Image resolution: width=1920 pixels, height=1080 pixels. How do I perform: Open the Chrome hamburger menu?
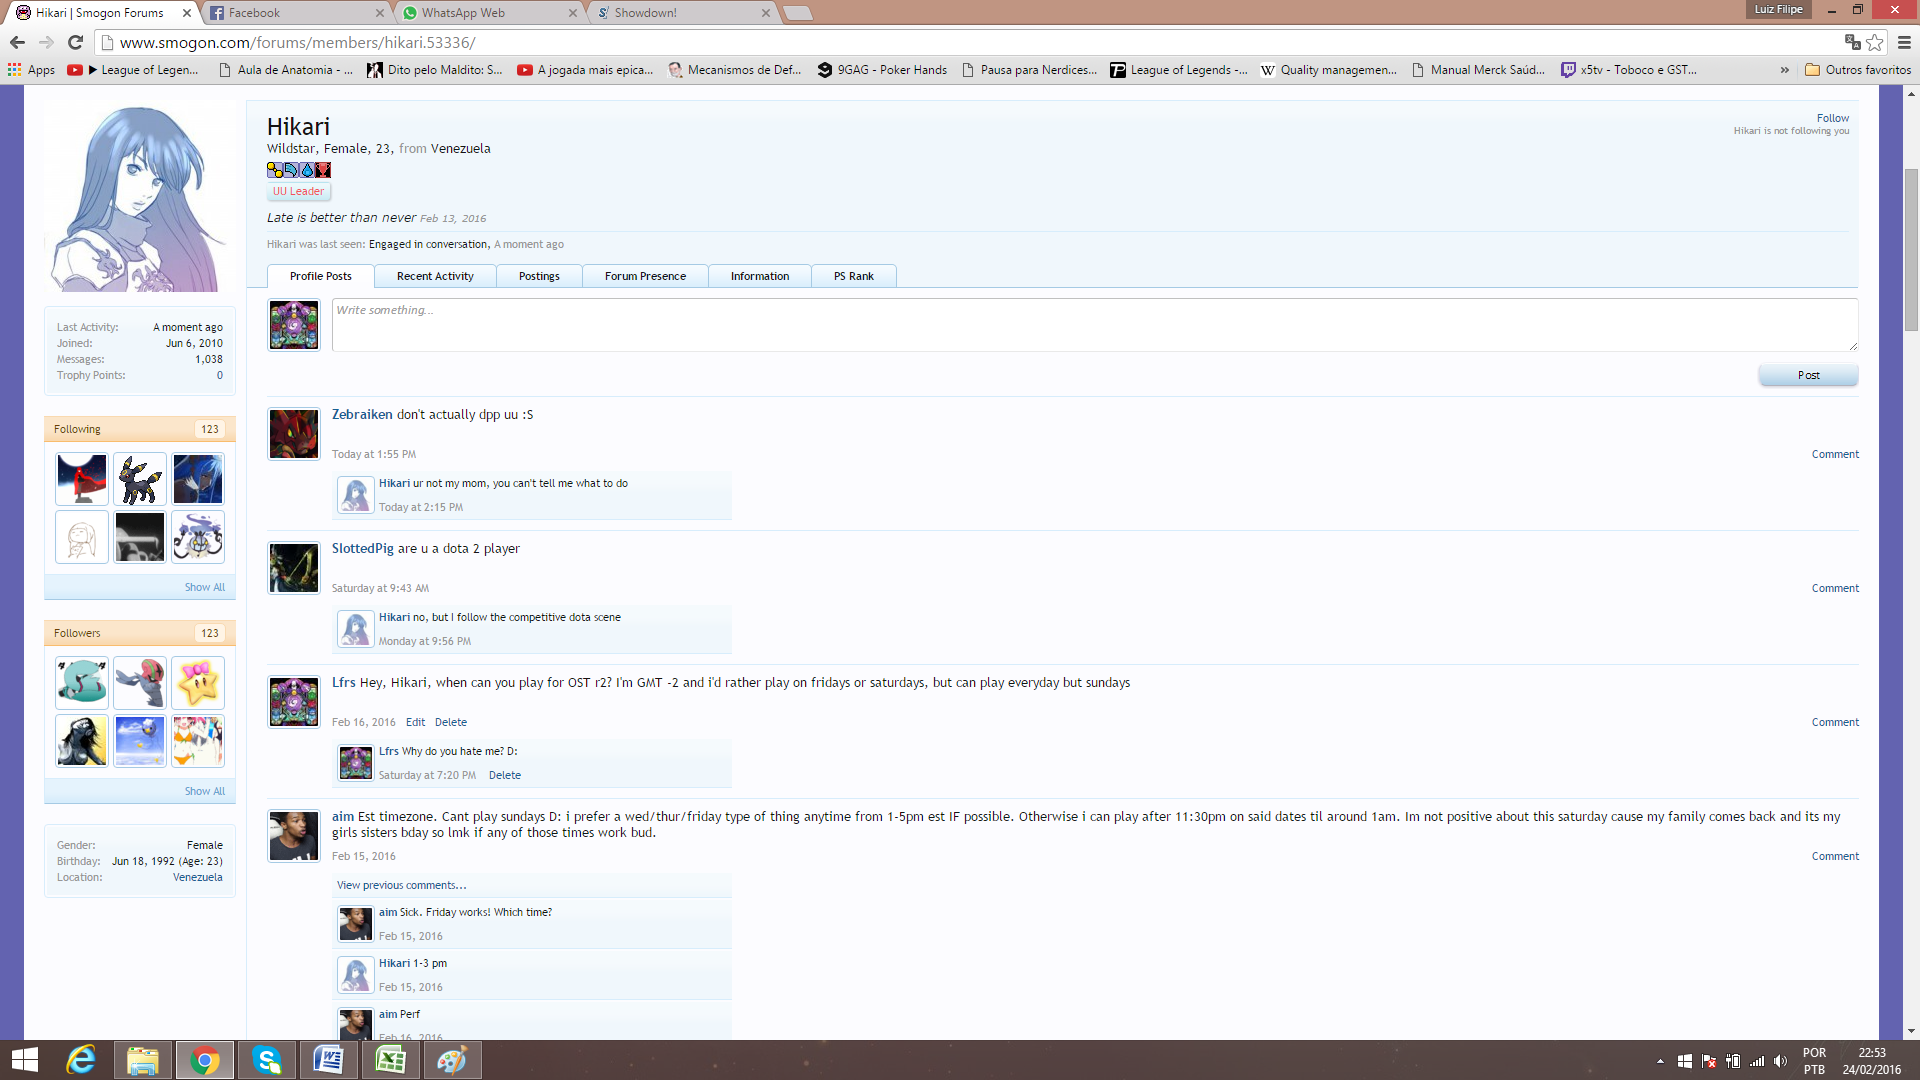coord(1904,42)
